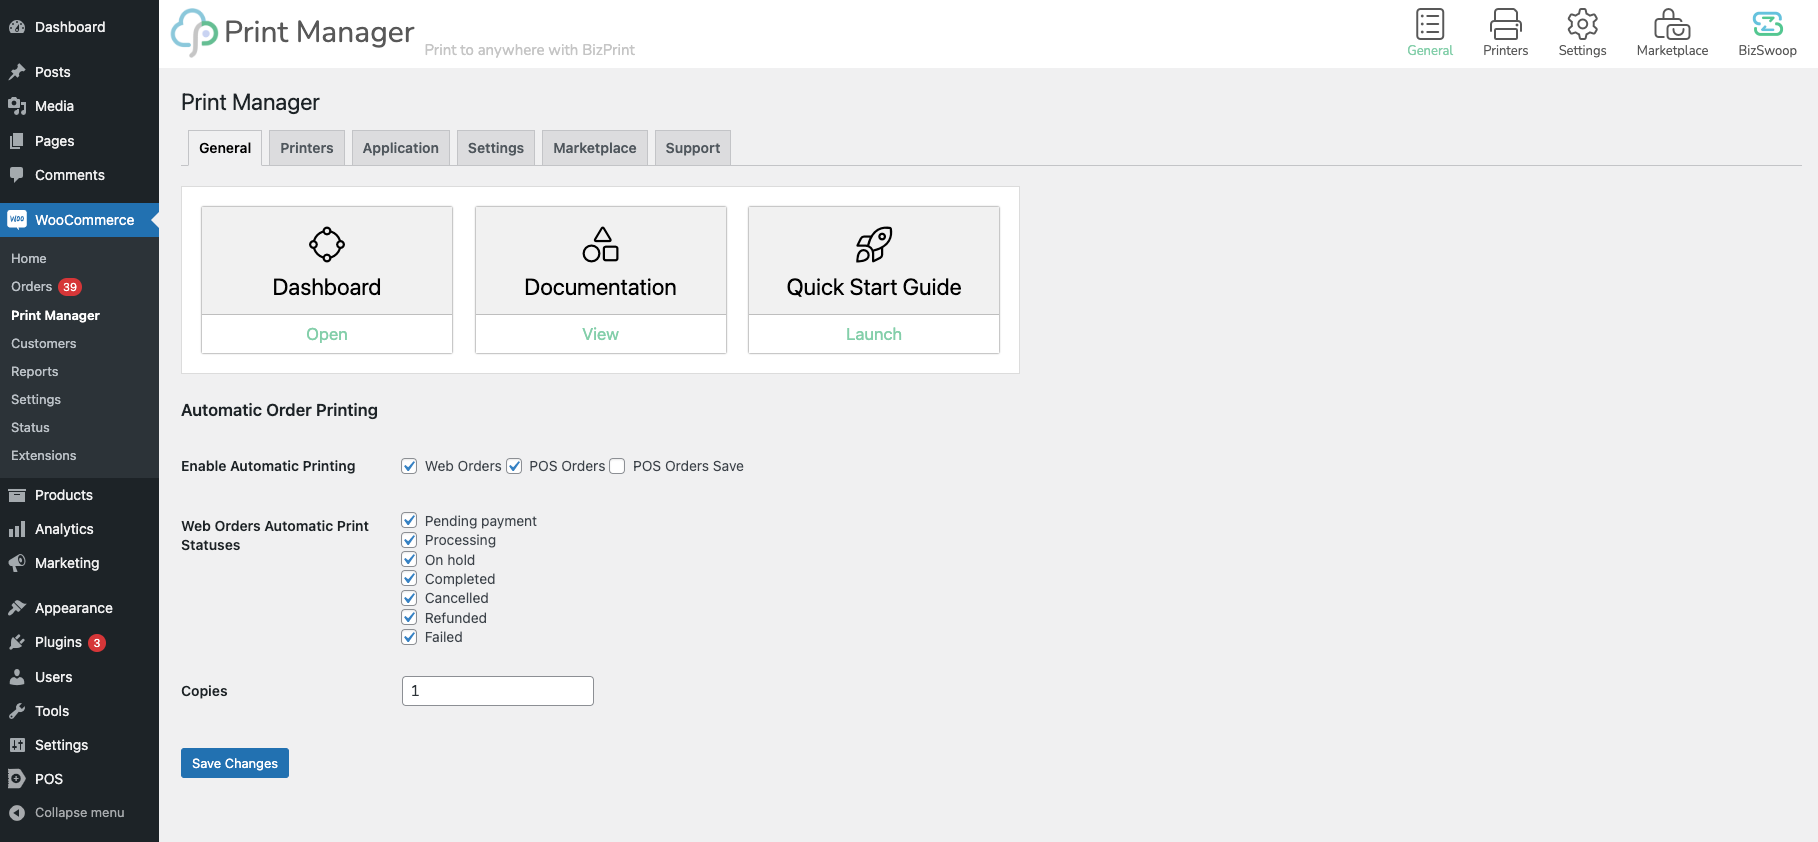Click View under Documentation card

[x=601, y=334]
